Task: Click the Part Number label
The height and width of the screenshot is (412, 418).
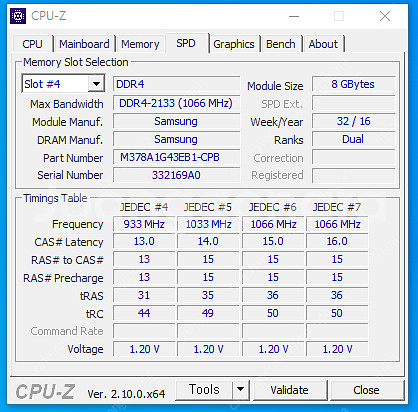Action: click(x=73, y=158)
